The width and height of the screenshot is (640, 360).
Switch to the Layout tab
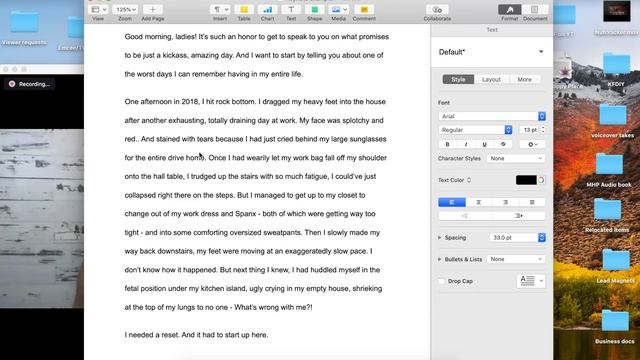[x=491, y=80]
